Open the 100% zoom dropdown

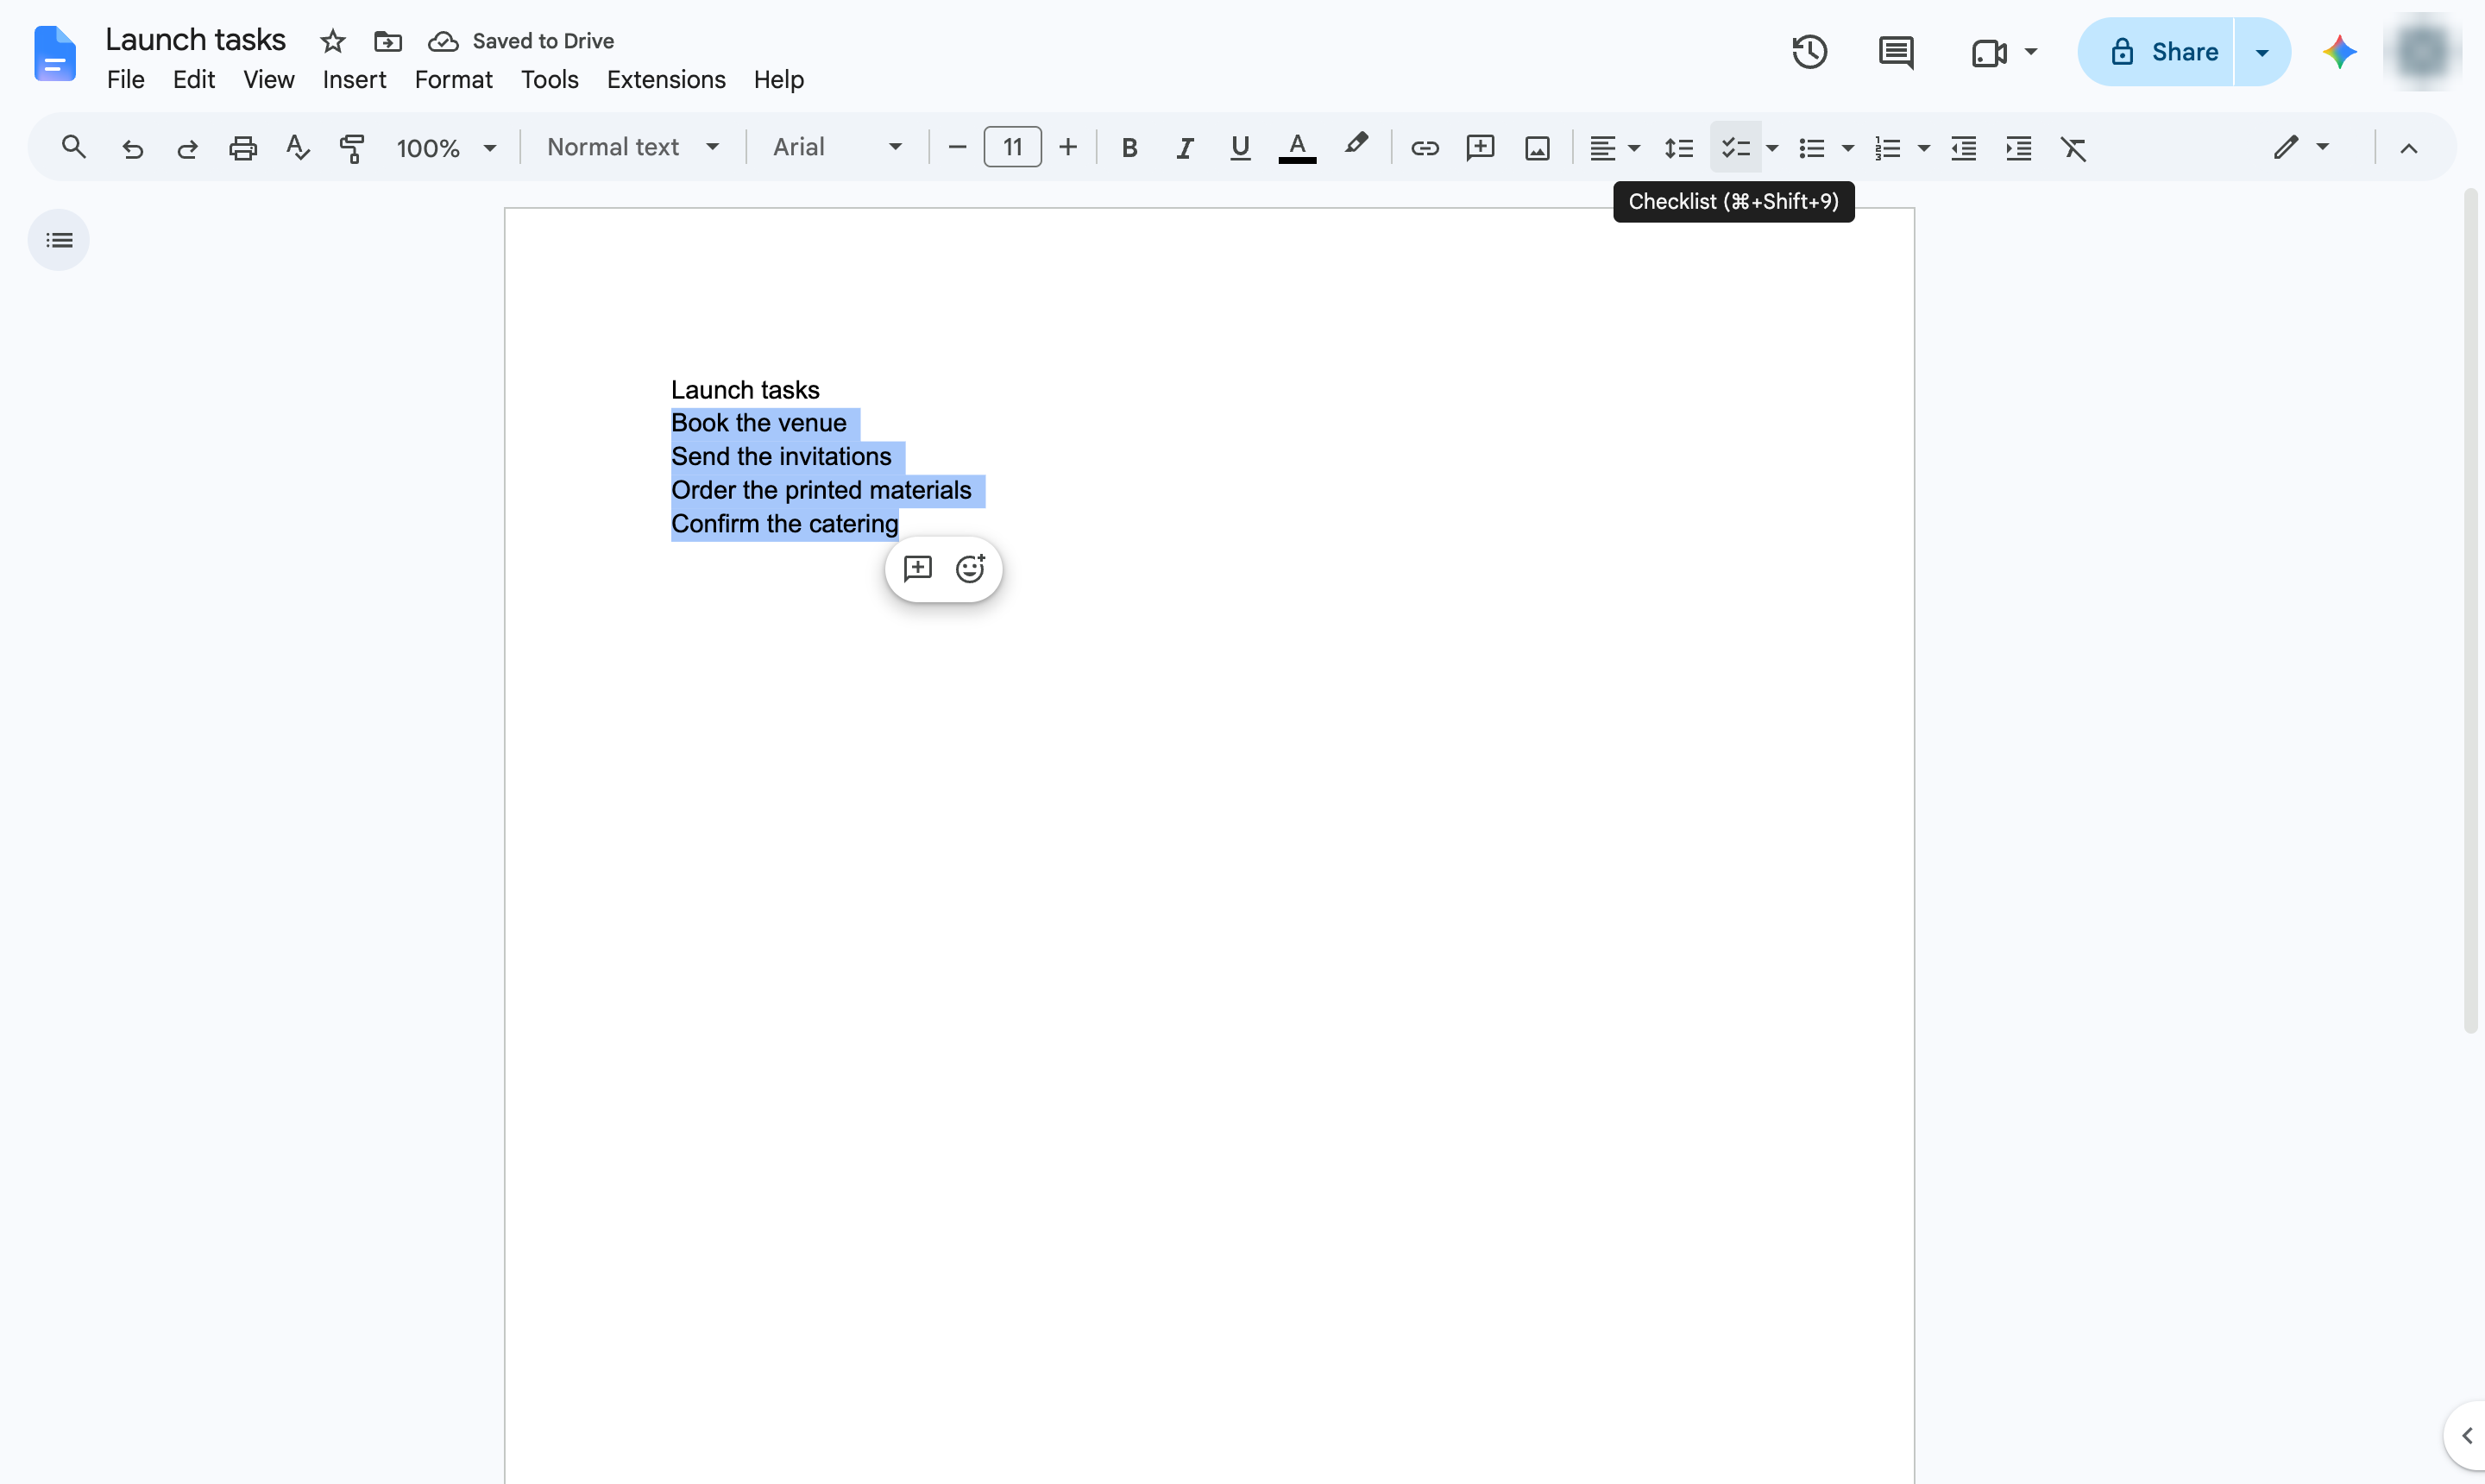pyautogui.click(x=446, y=148)
